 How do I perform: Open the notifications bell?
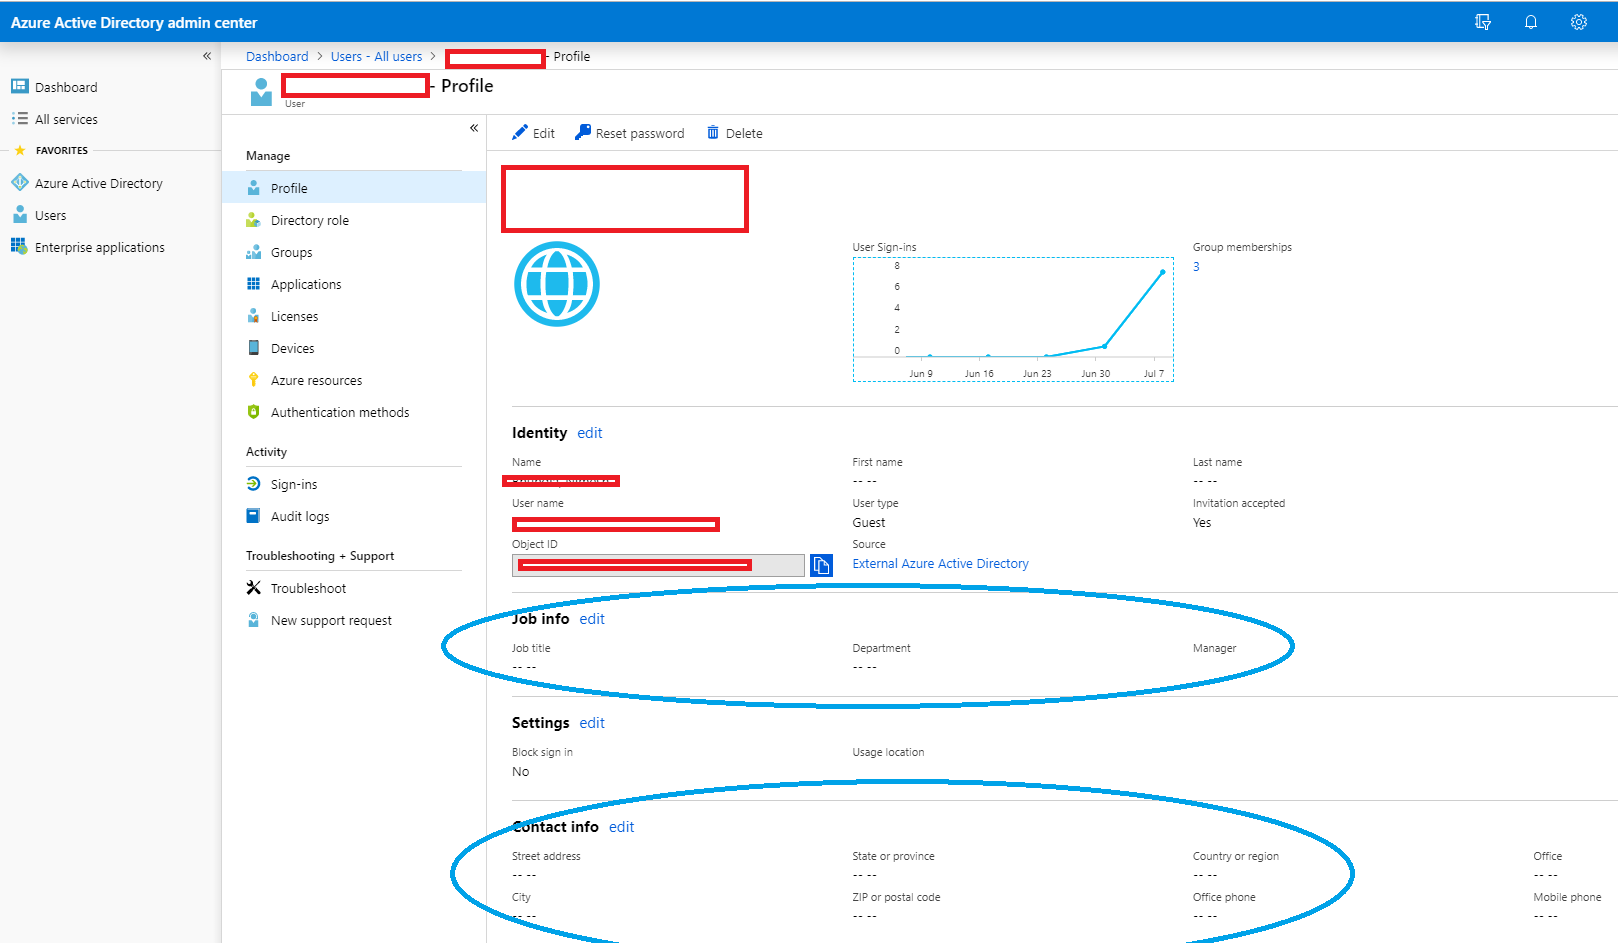pos(1530,22)
